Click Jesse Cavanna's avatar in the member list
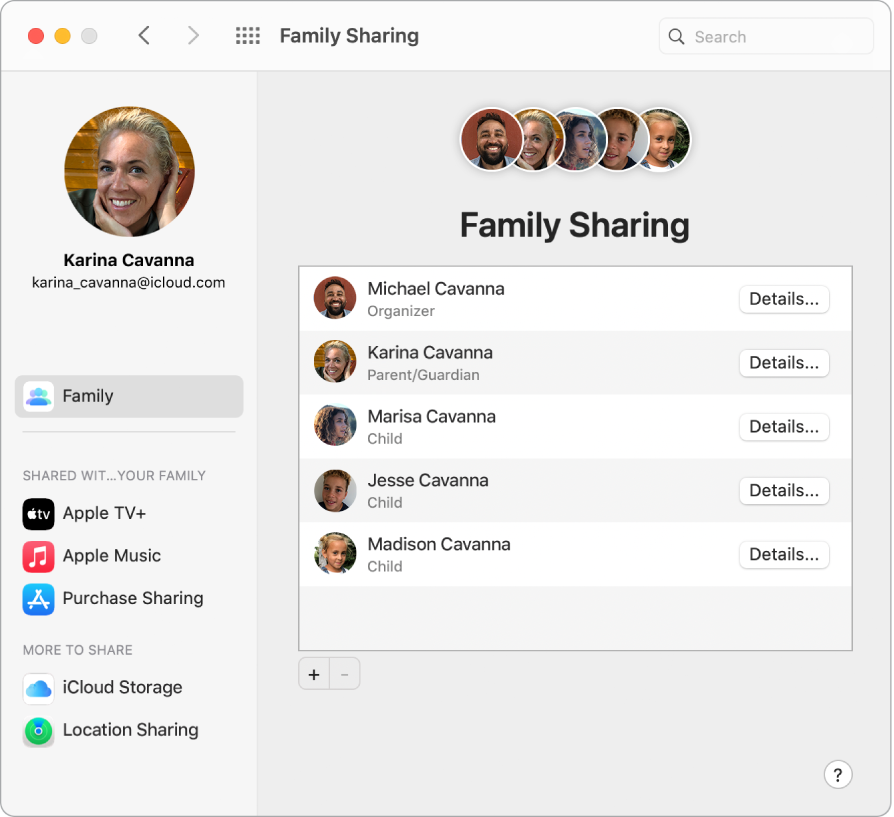This screenshot has height=817, width=894. [x=334, y=489]
